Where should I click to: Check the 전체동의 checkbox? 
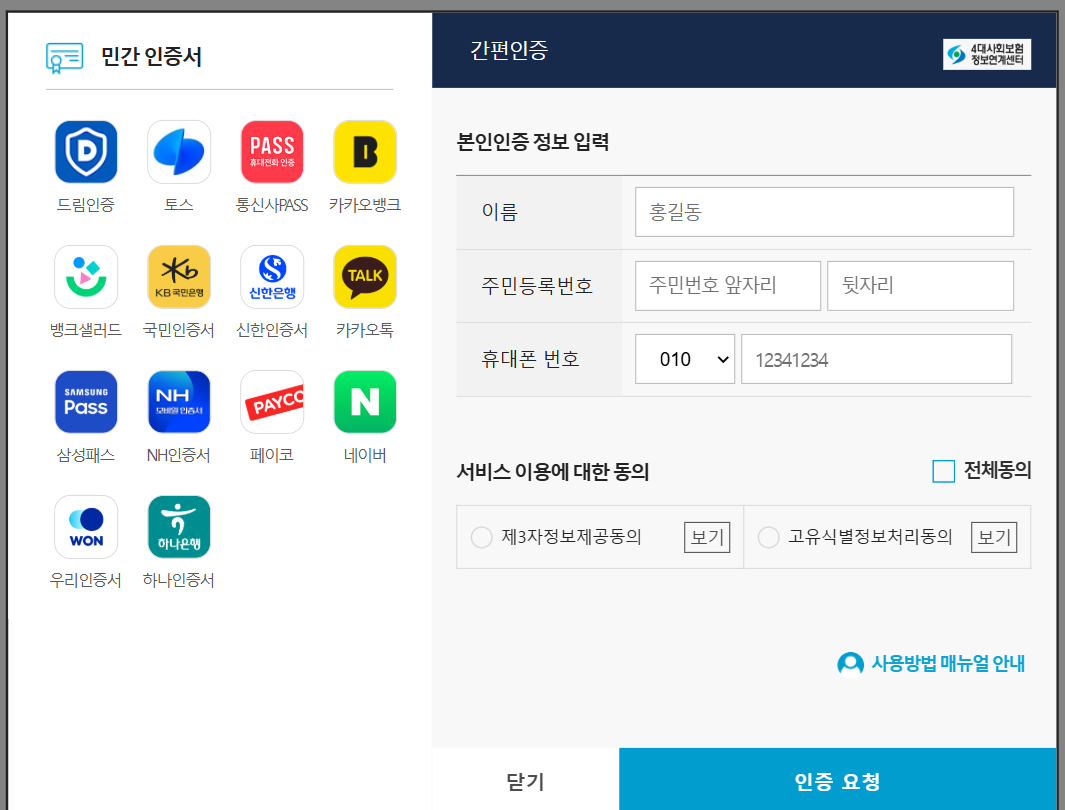coord(943,471)
